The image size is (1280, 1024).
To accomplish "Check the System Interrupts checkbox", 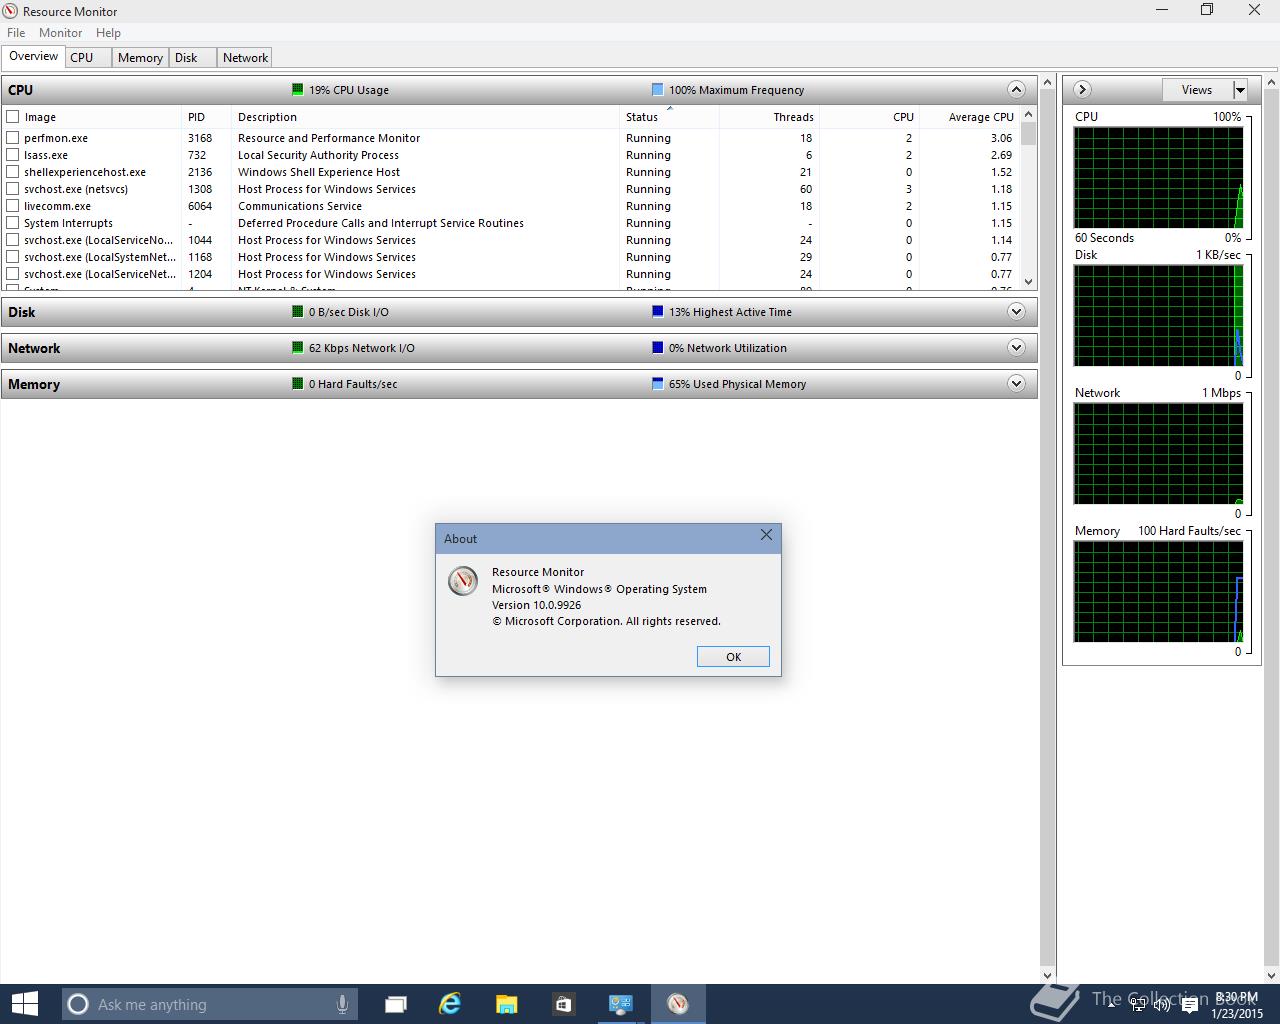I will click(13, 223).
